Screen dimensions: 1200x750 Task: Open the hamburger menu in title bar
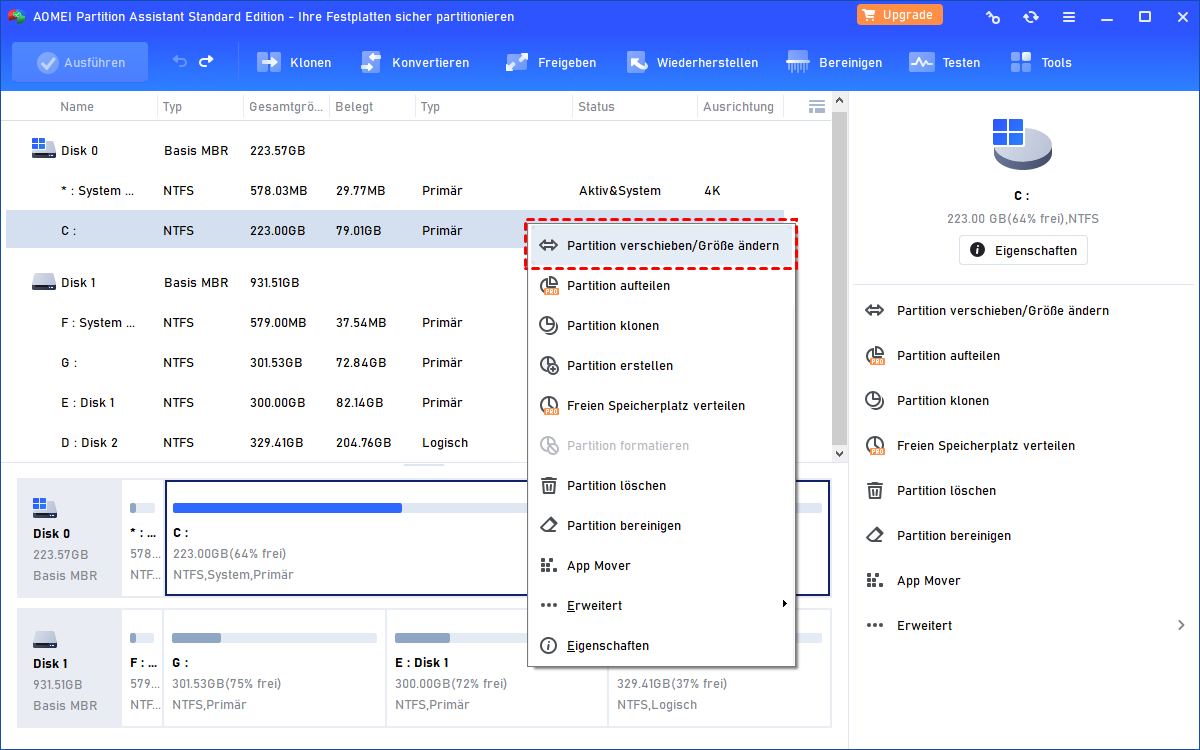click(1069, 17)
